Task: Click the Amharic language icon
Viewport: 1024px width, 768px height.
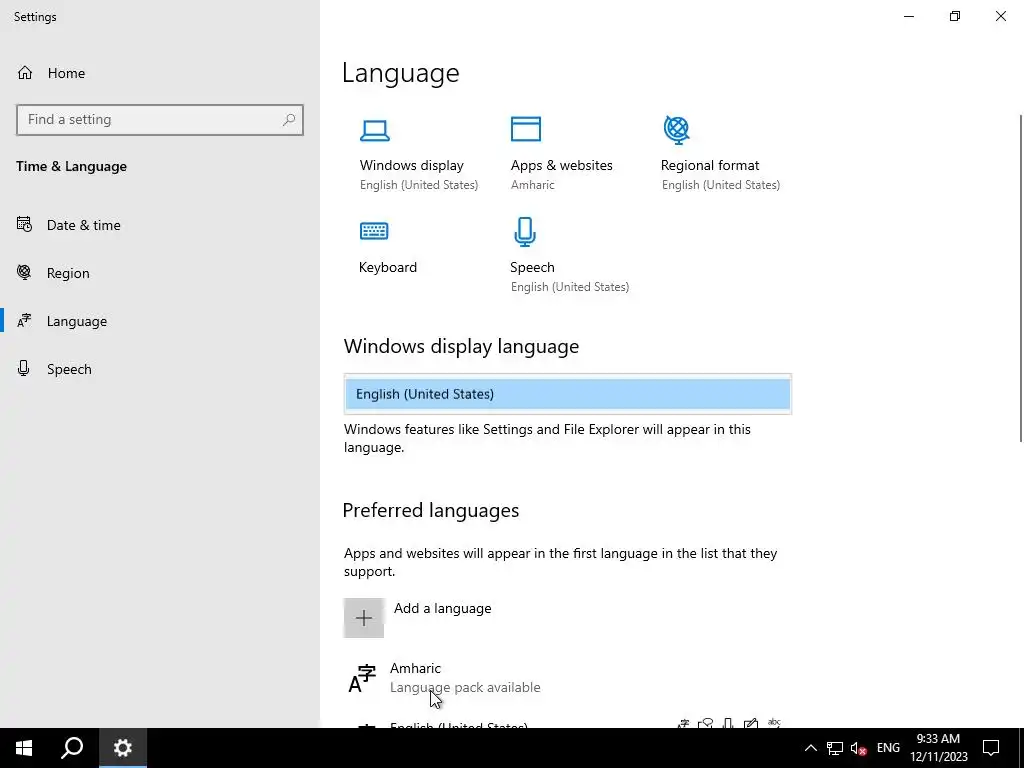Action: (x=362, y=678)
